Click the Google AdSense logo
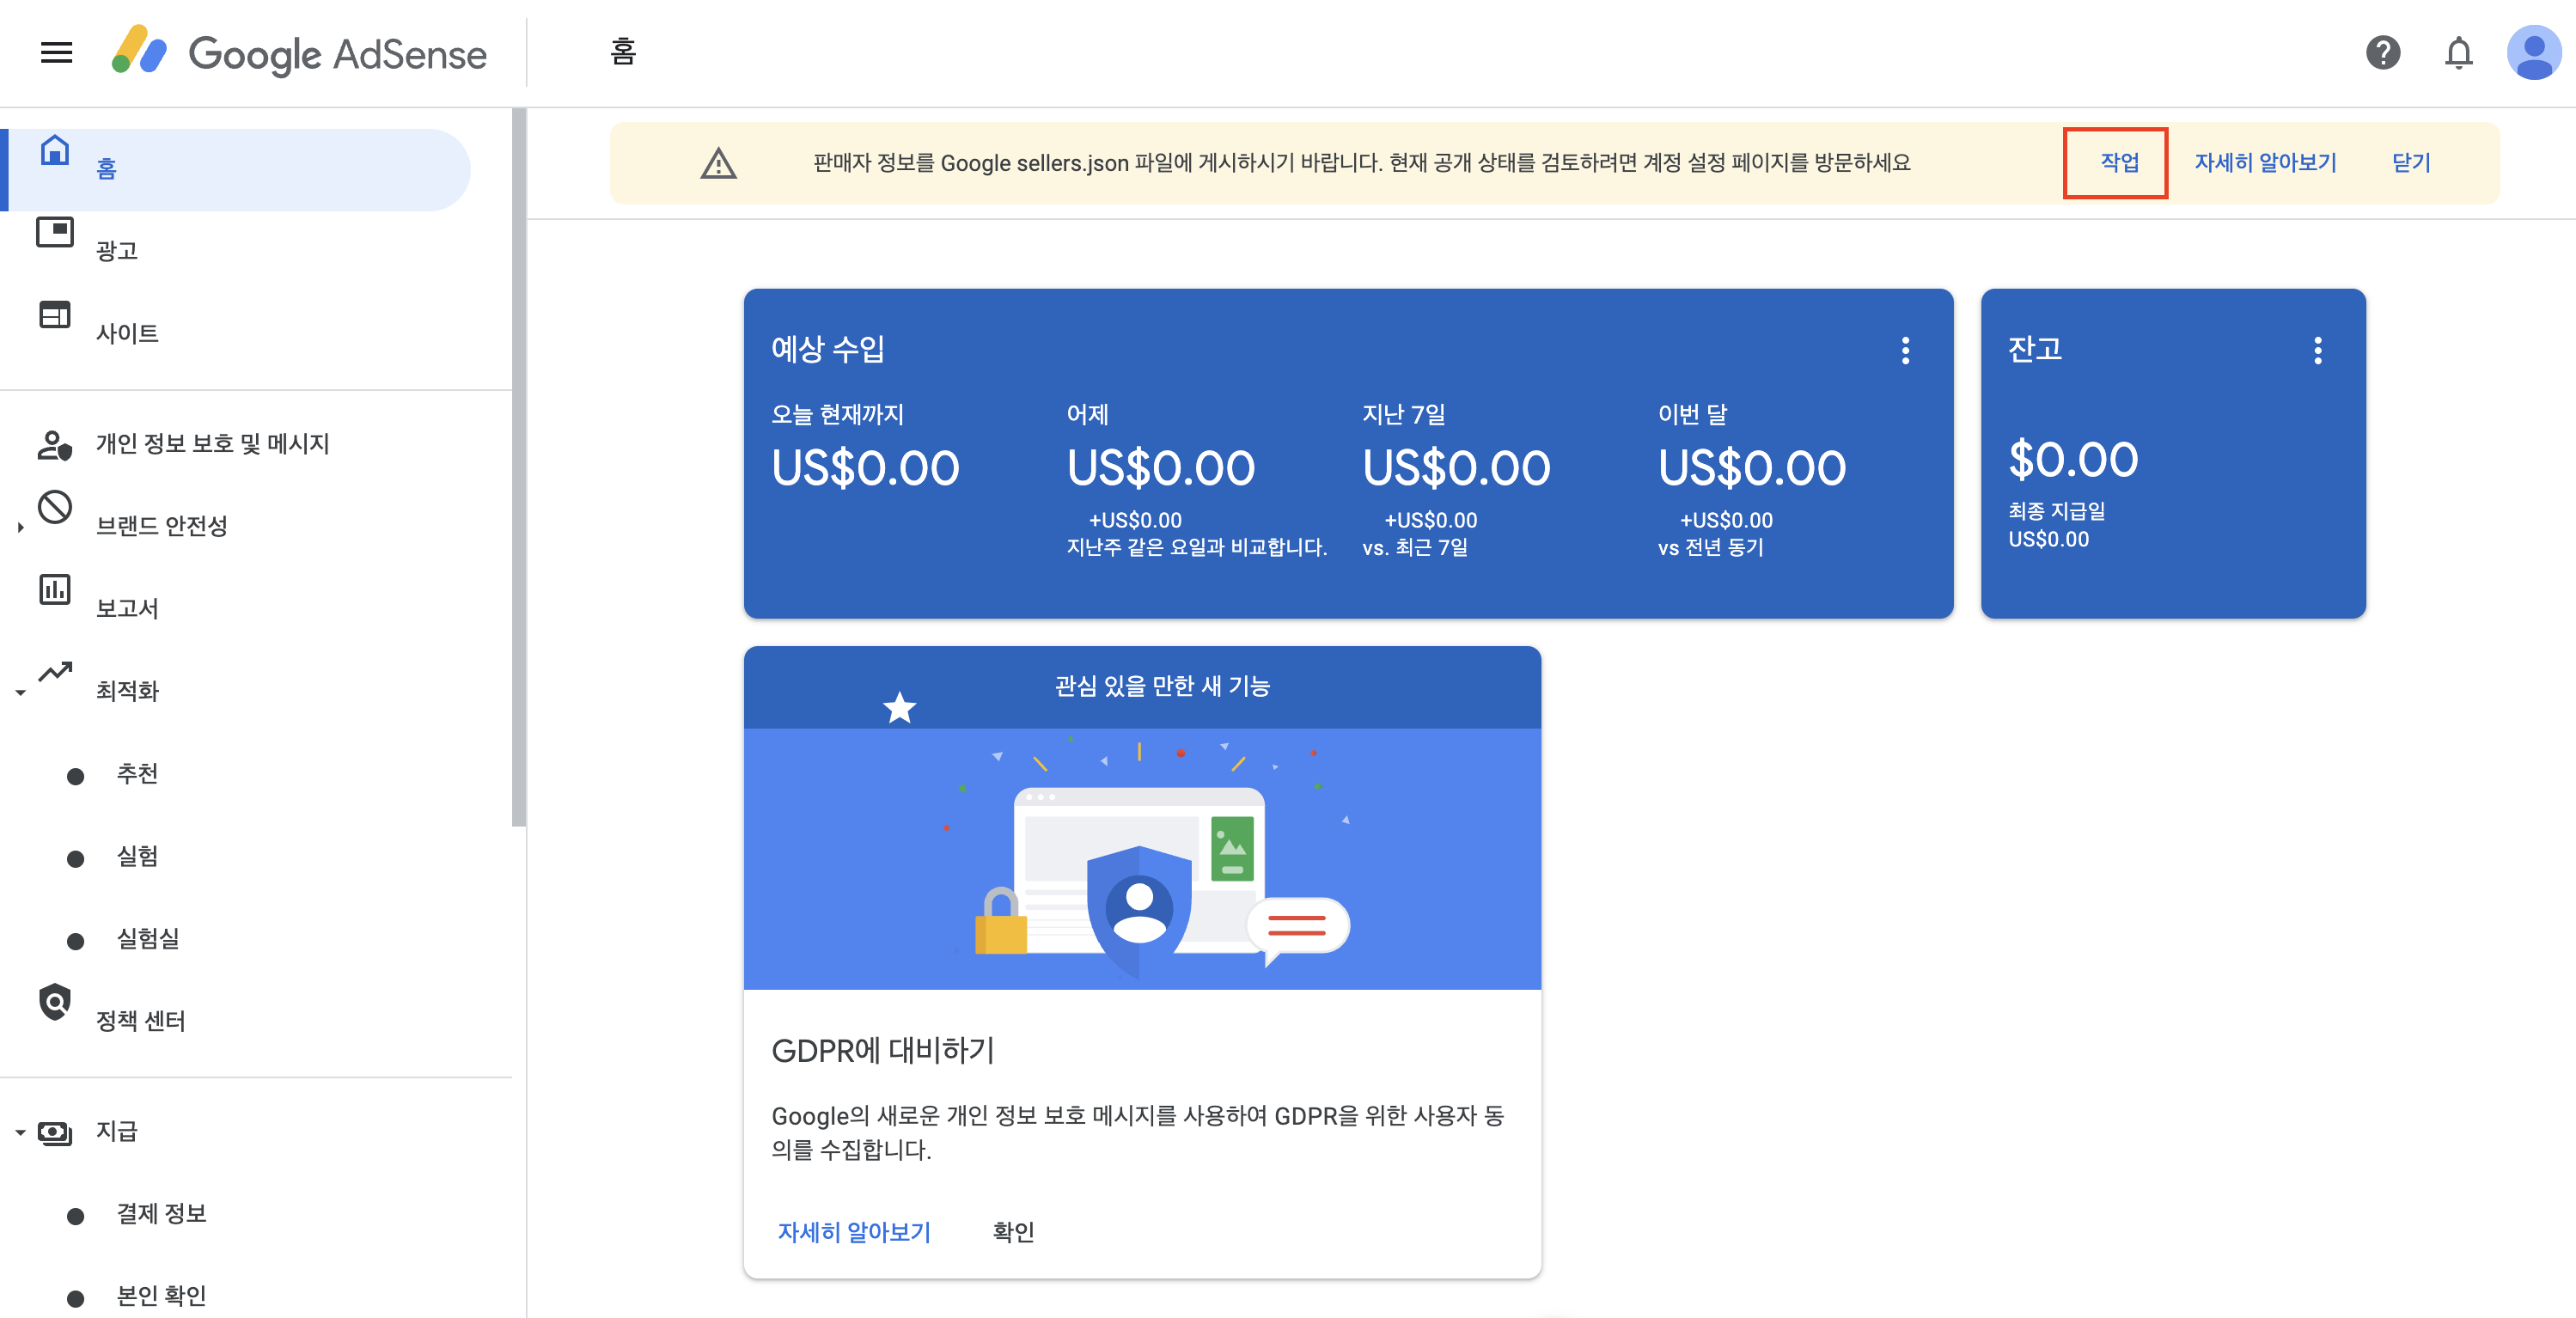Screen dimensions: 2576x1318 point(300,53)
